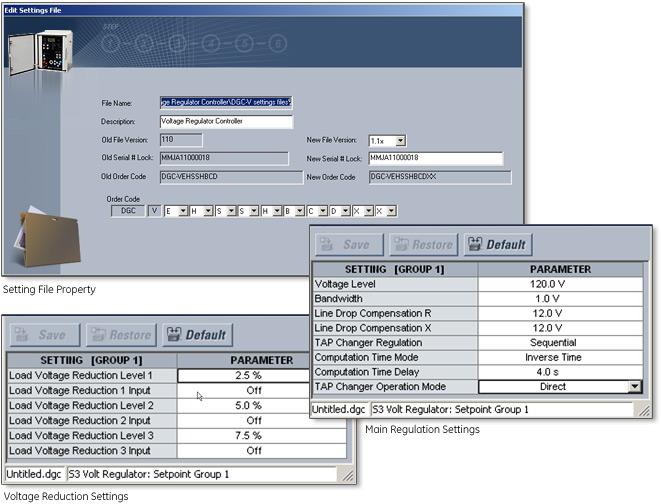This screenshot has height=504, width=661.
Task: Click Save in the Voltage Reduction panel
Action: tap(45, 335)
